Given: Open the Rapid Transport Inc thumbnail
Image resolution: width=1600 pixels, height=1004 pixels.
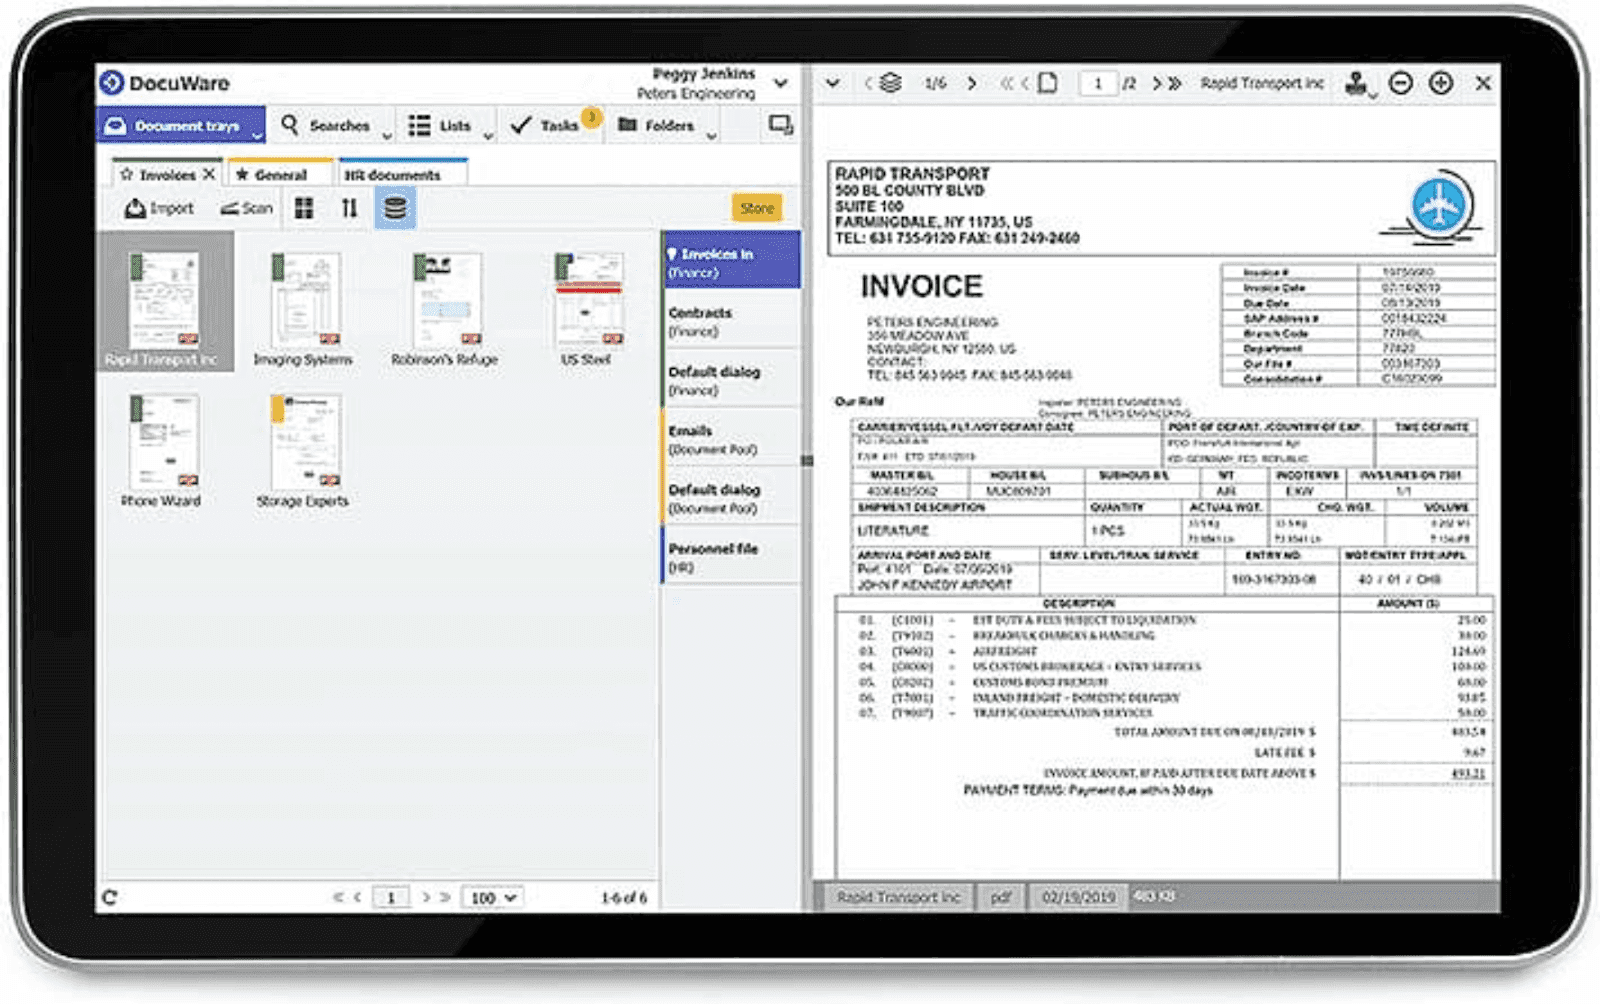Looking at the screenshot, I should 163,300.
